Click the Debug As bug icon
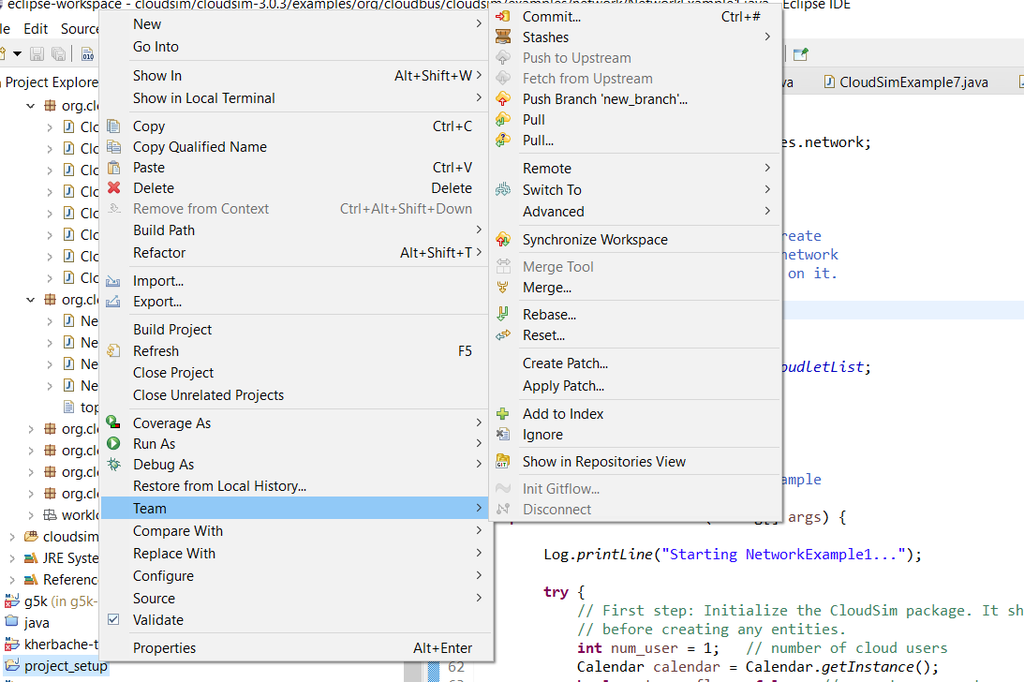The height and width of the screenshot is (682, 1024). tap(114, 464)
